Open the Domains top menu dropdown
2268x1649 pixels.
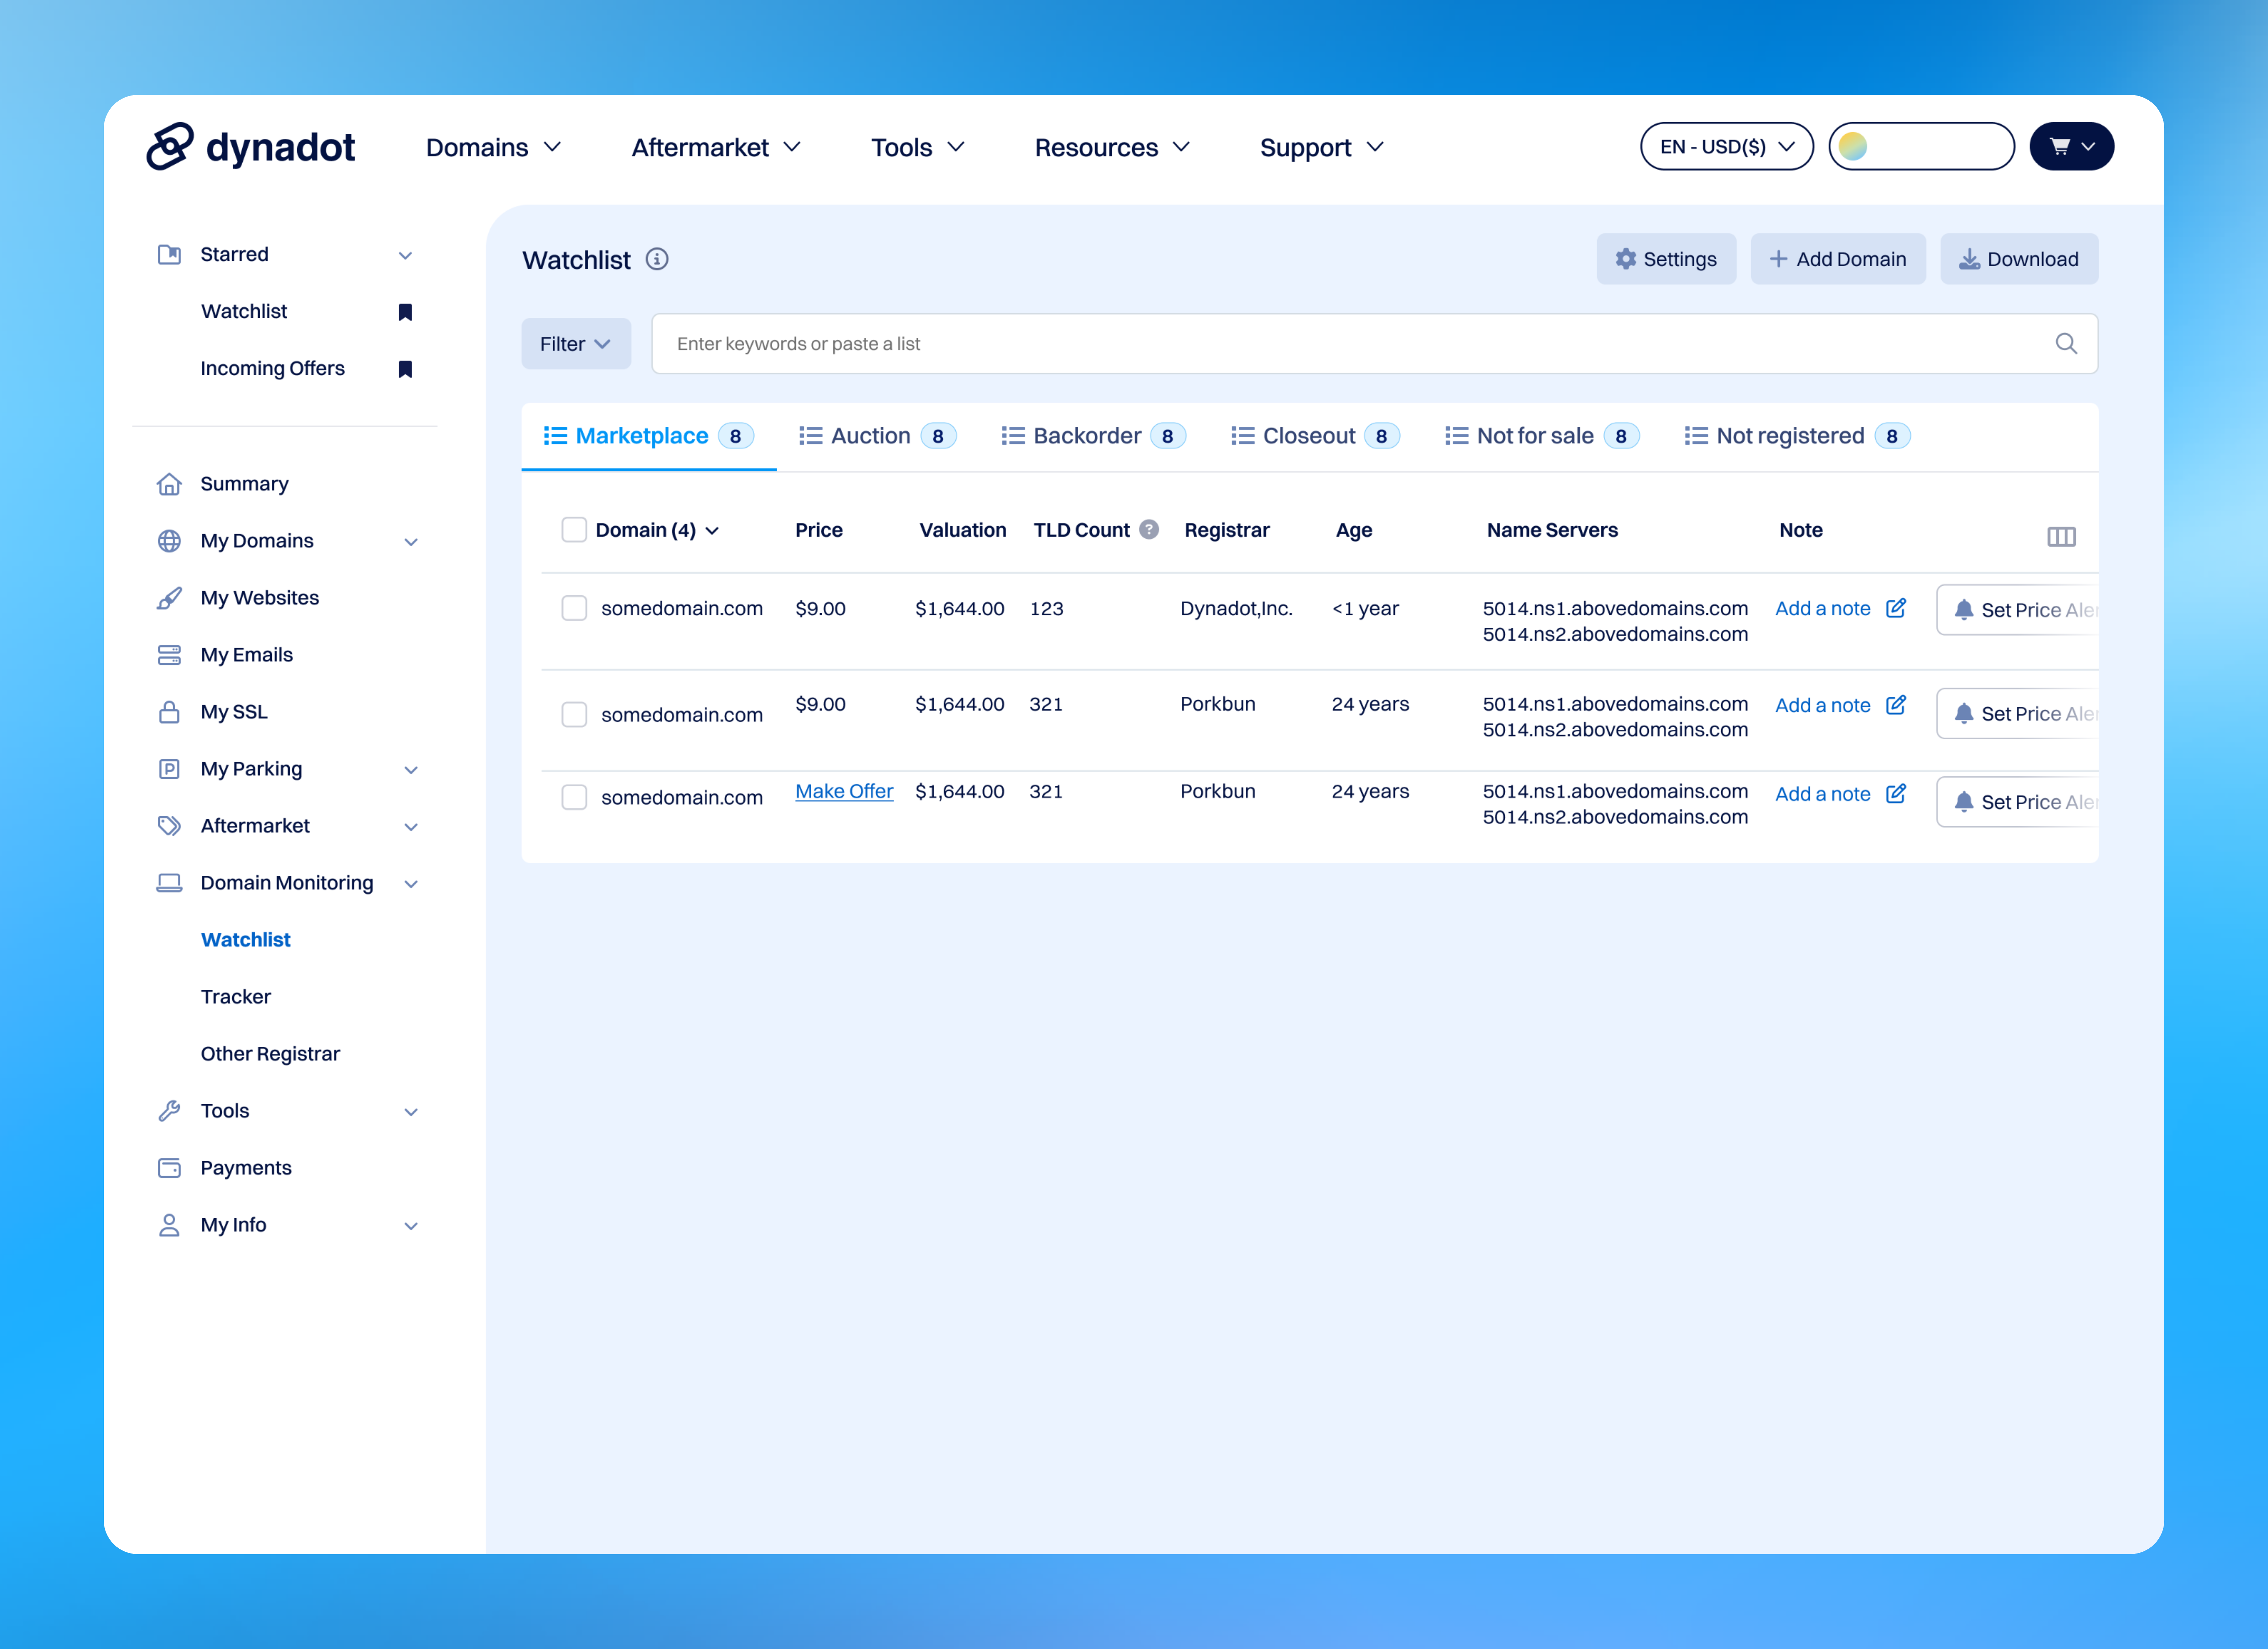click(494, 147)
